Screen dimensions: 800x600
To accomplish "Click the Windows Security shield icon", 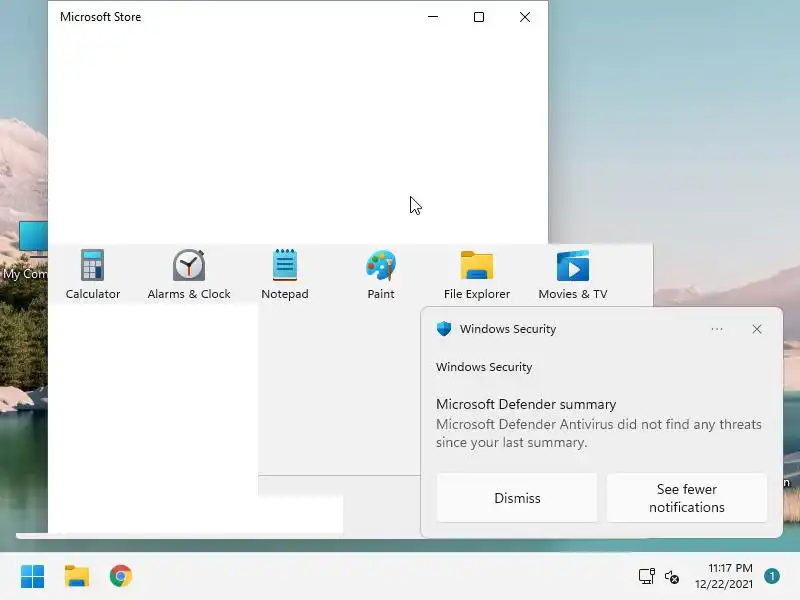I will (x=444, y=329).
